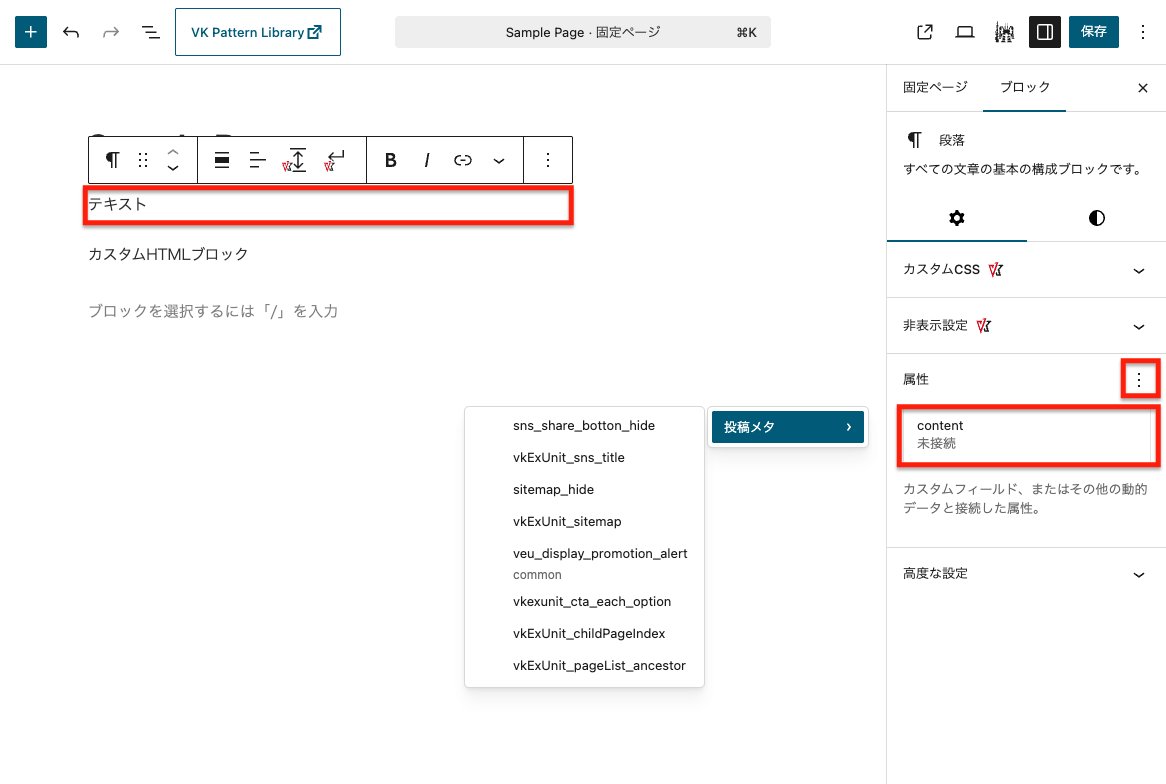Screen dimensions: 1166x784
Task: Click the VK line break icon
Action: [334, 160]
